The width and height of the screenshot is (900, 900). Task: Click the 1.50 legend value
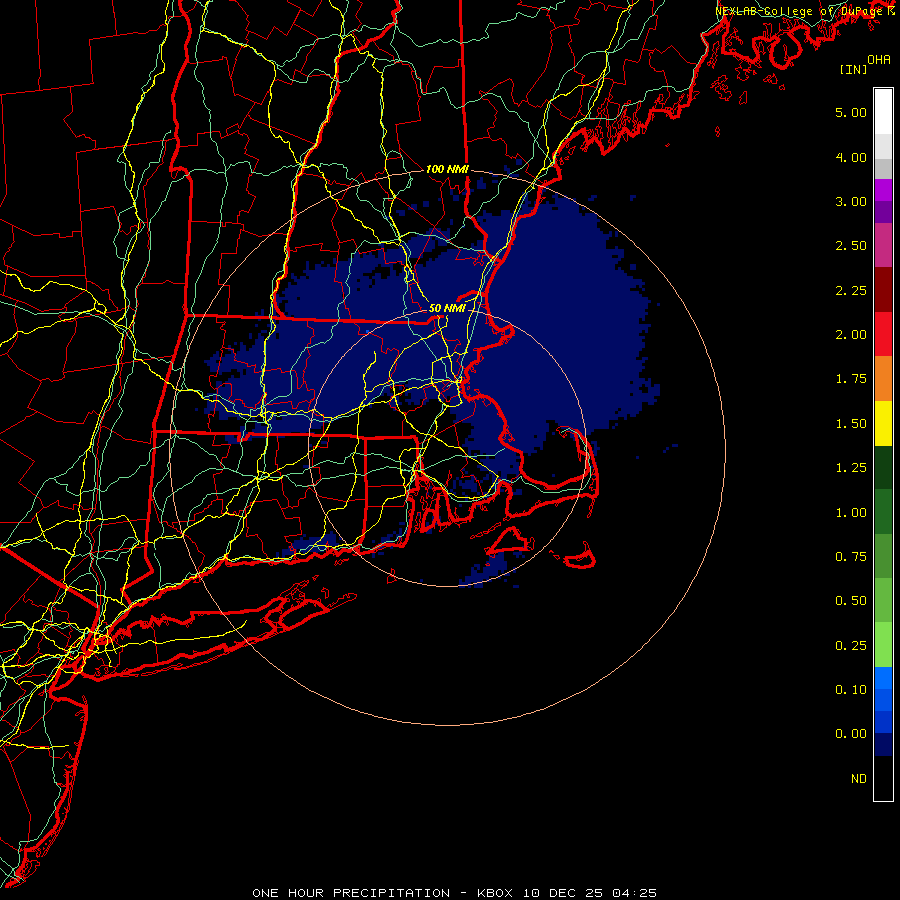(x=851, y=424)
